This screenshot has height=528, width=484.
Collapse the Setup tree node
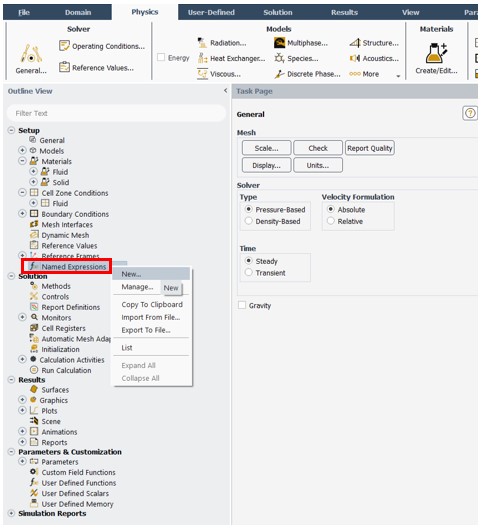coord(11,130)
